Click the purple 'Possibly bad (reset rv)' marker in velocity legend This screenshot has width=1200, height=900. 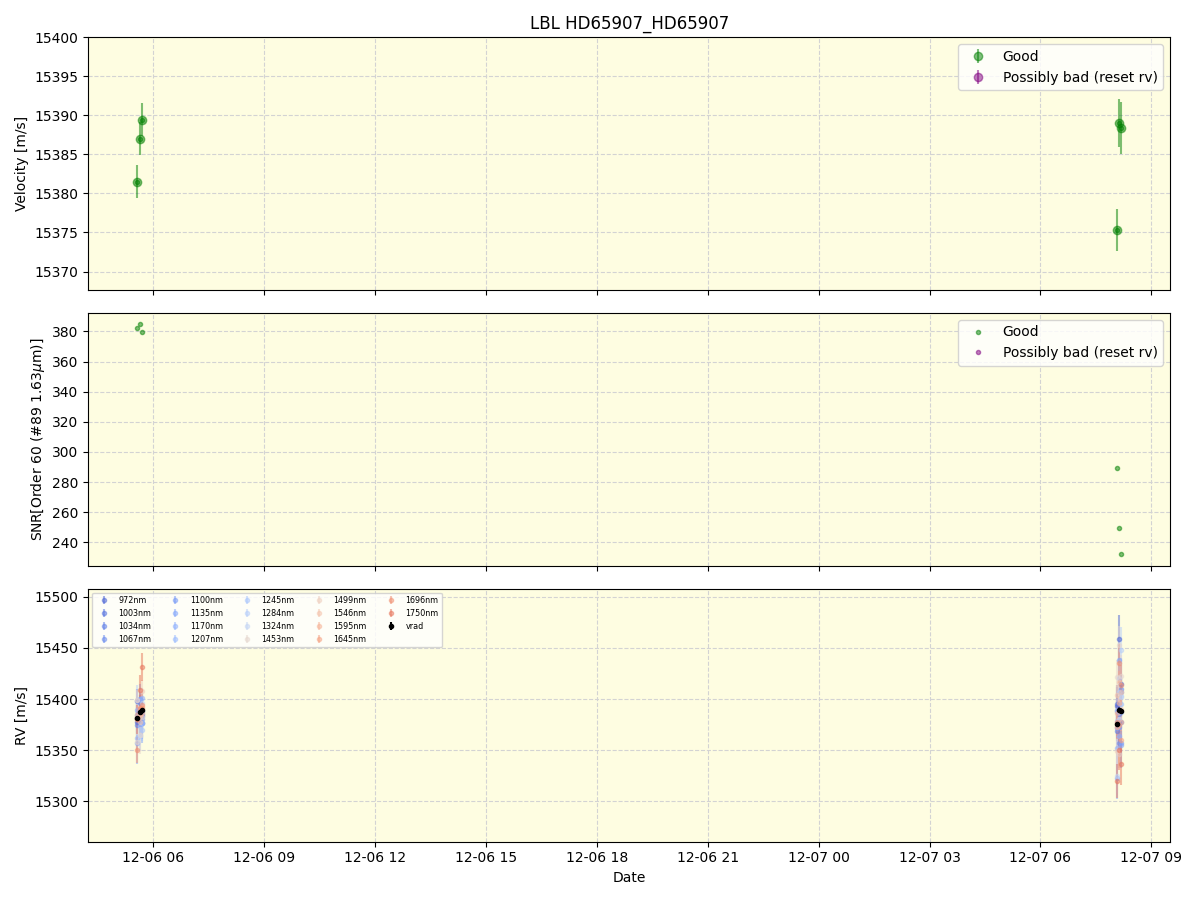point(978,77)
